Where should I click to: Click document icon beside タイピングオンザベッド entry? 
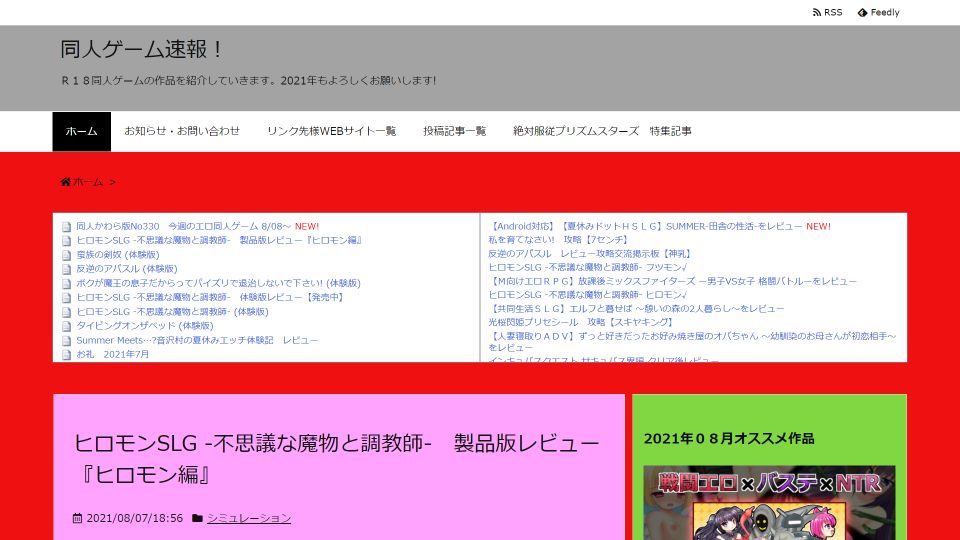click(67, 326)
